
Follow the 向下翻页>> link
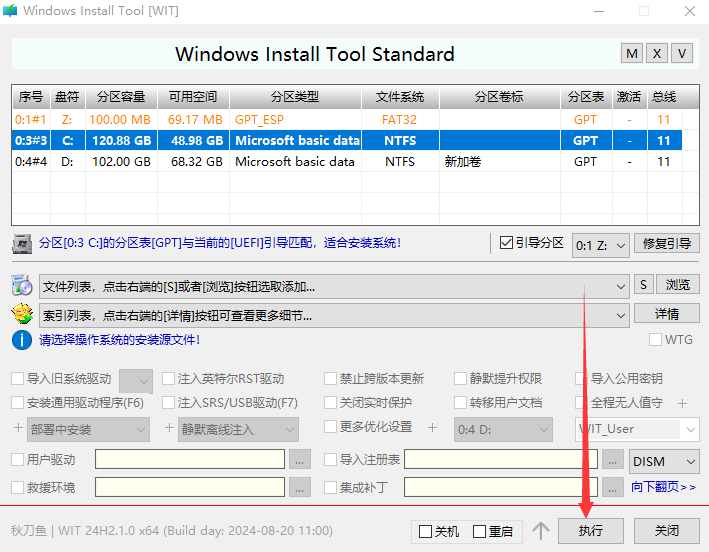pos(663,487)
